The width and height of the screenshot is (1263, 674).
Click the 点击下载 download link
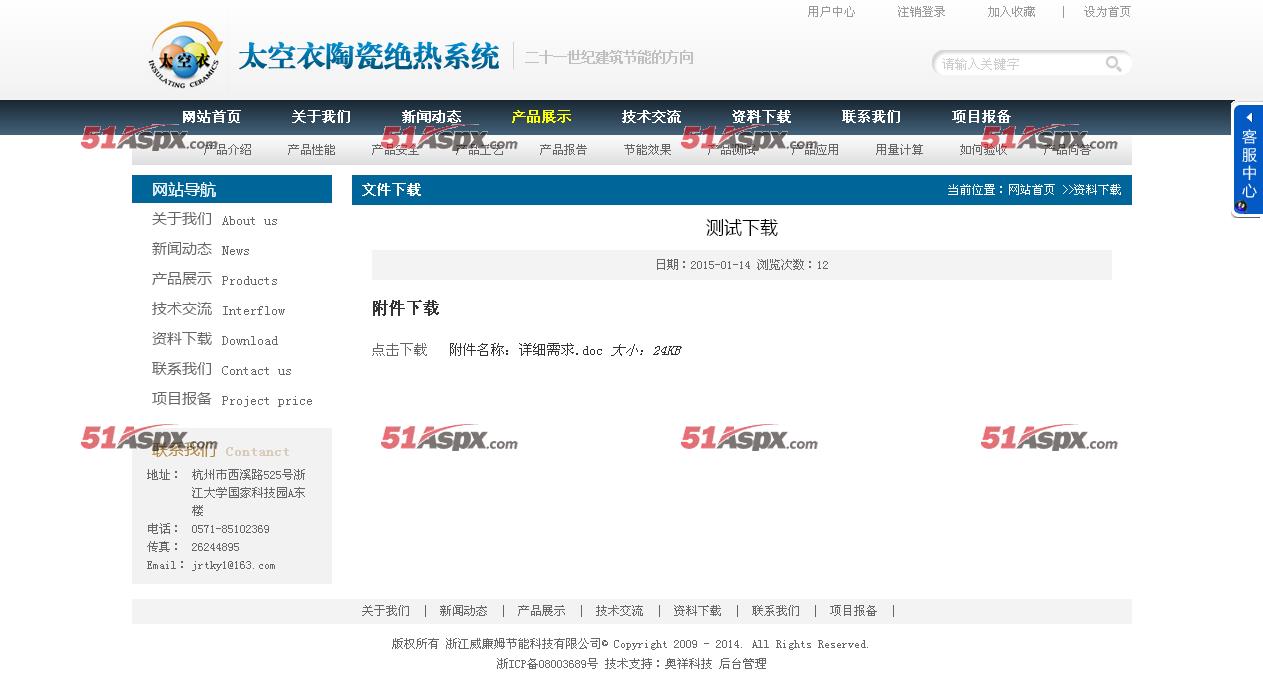(x=399, y=350)
